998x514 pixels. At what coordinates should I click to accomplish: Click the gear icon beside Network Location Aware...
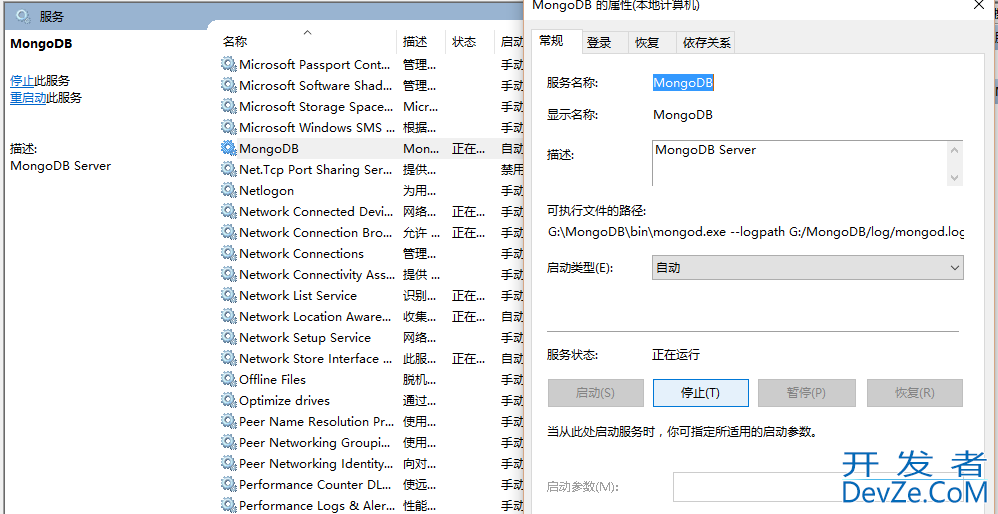tap(228, 316)
